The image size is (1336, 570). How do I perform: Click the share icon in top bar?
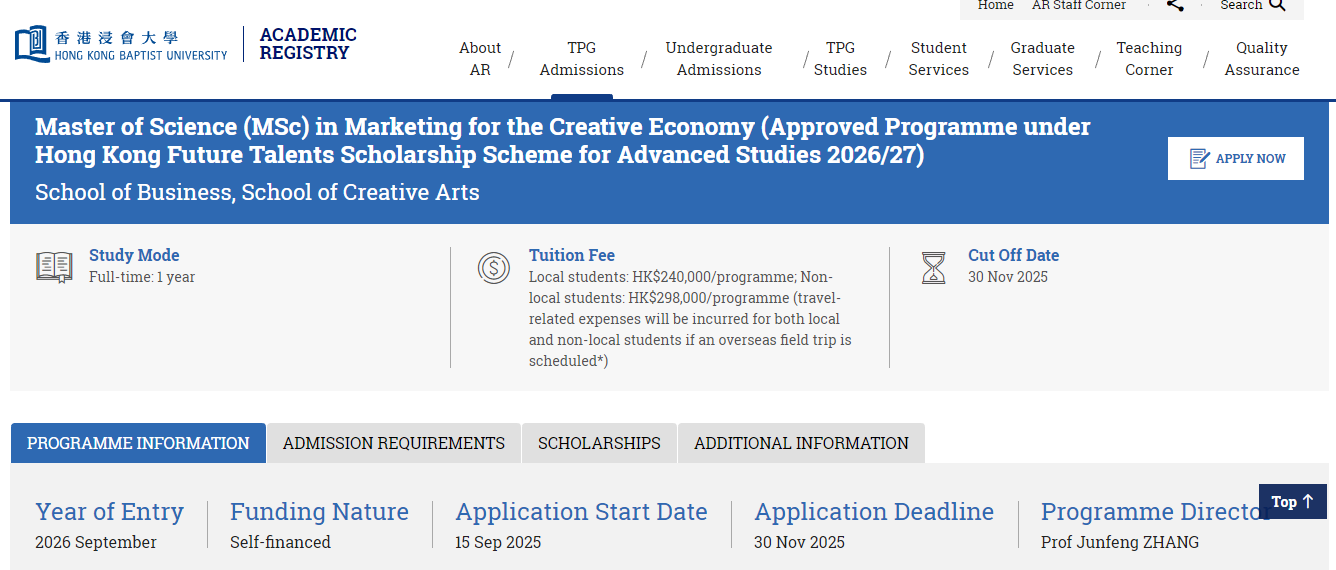[1175, 5]
